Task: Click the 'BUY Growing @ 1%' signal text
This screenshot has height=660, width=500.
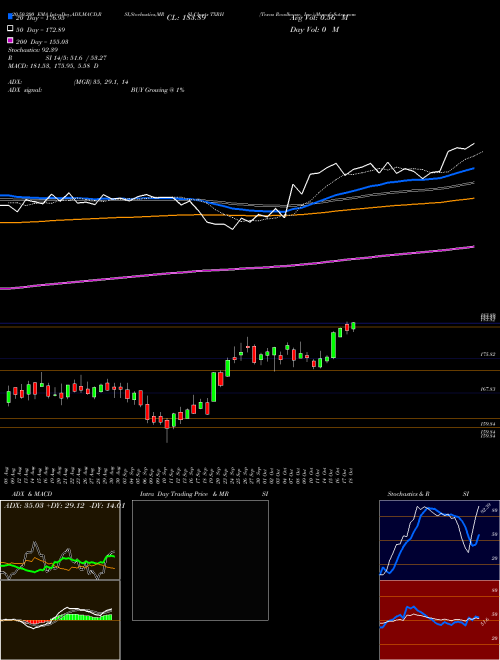Action: (157, 90)
